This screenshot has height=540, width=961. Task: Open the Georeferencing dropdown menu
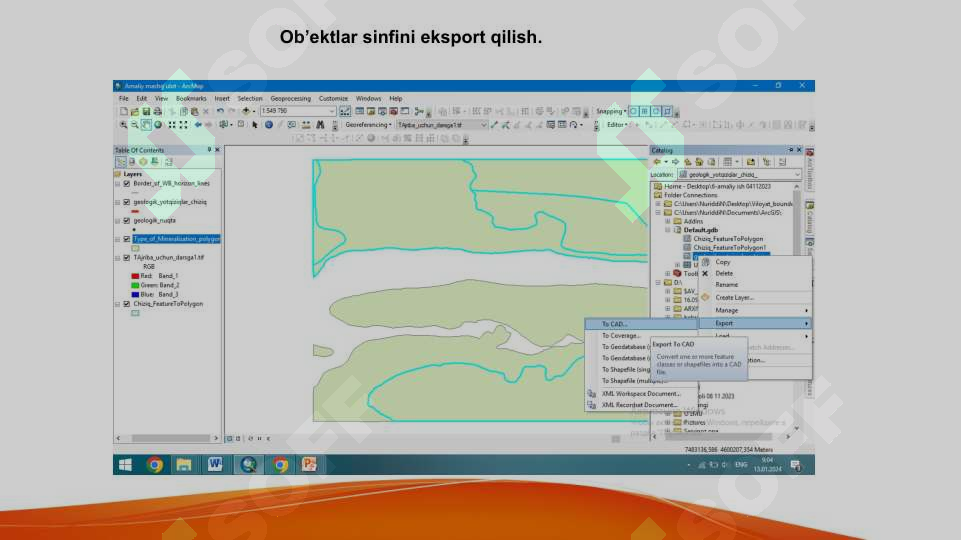(x=368, y=125)
